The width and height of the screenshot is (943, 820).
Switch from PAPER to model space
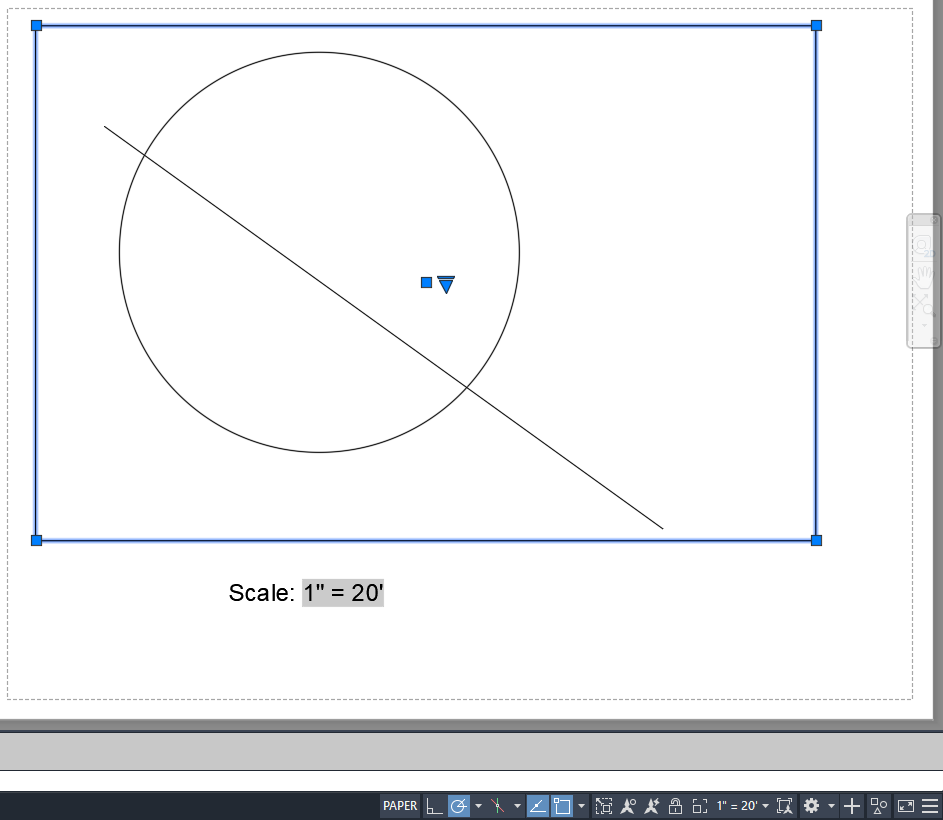(x=400, y=806)
